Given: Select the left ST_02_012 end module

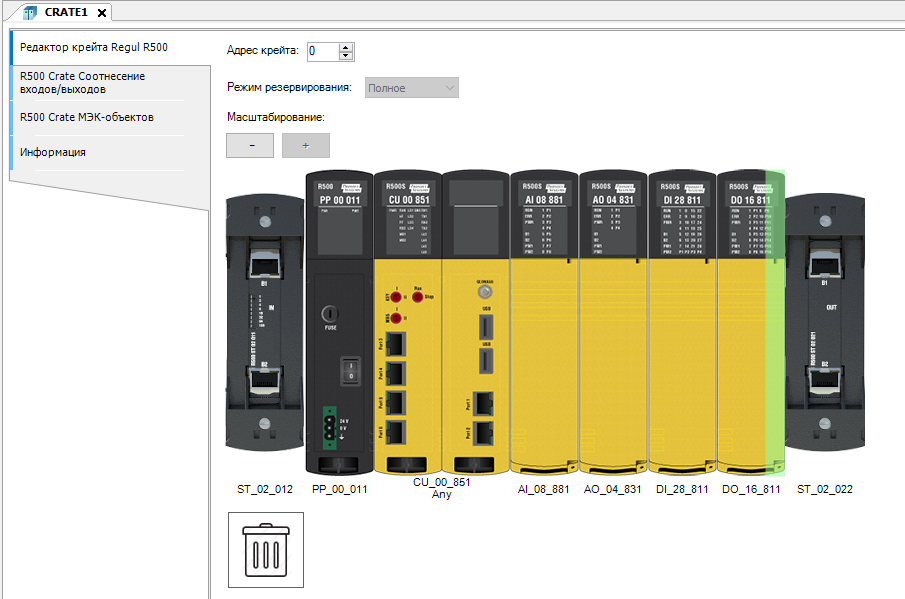Looking at the screenshot, I should 265,320.
